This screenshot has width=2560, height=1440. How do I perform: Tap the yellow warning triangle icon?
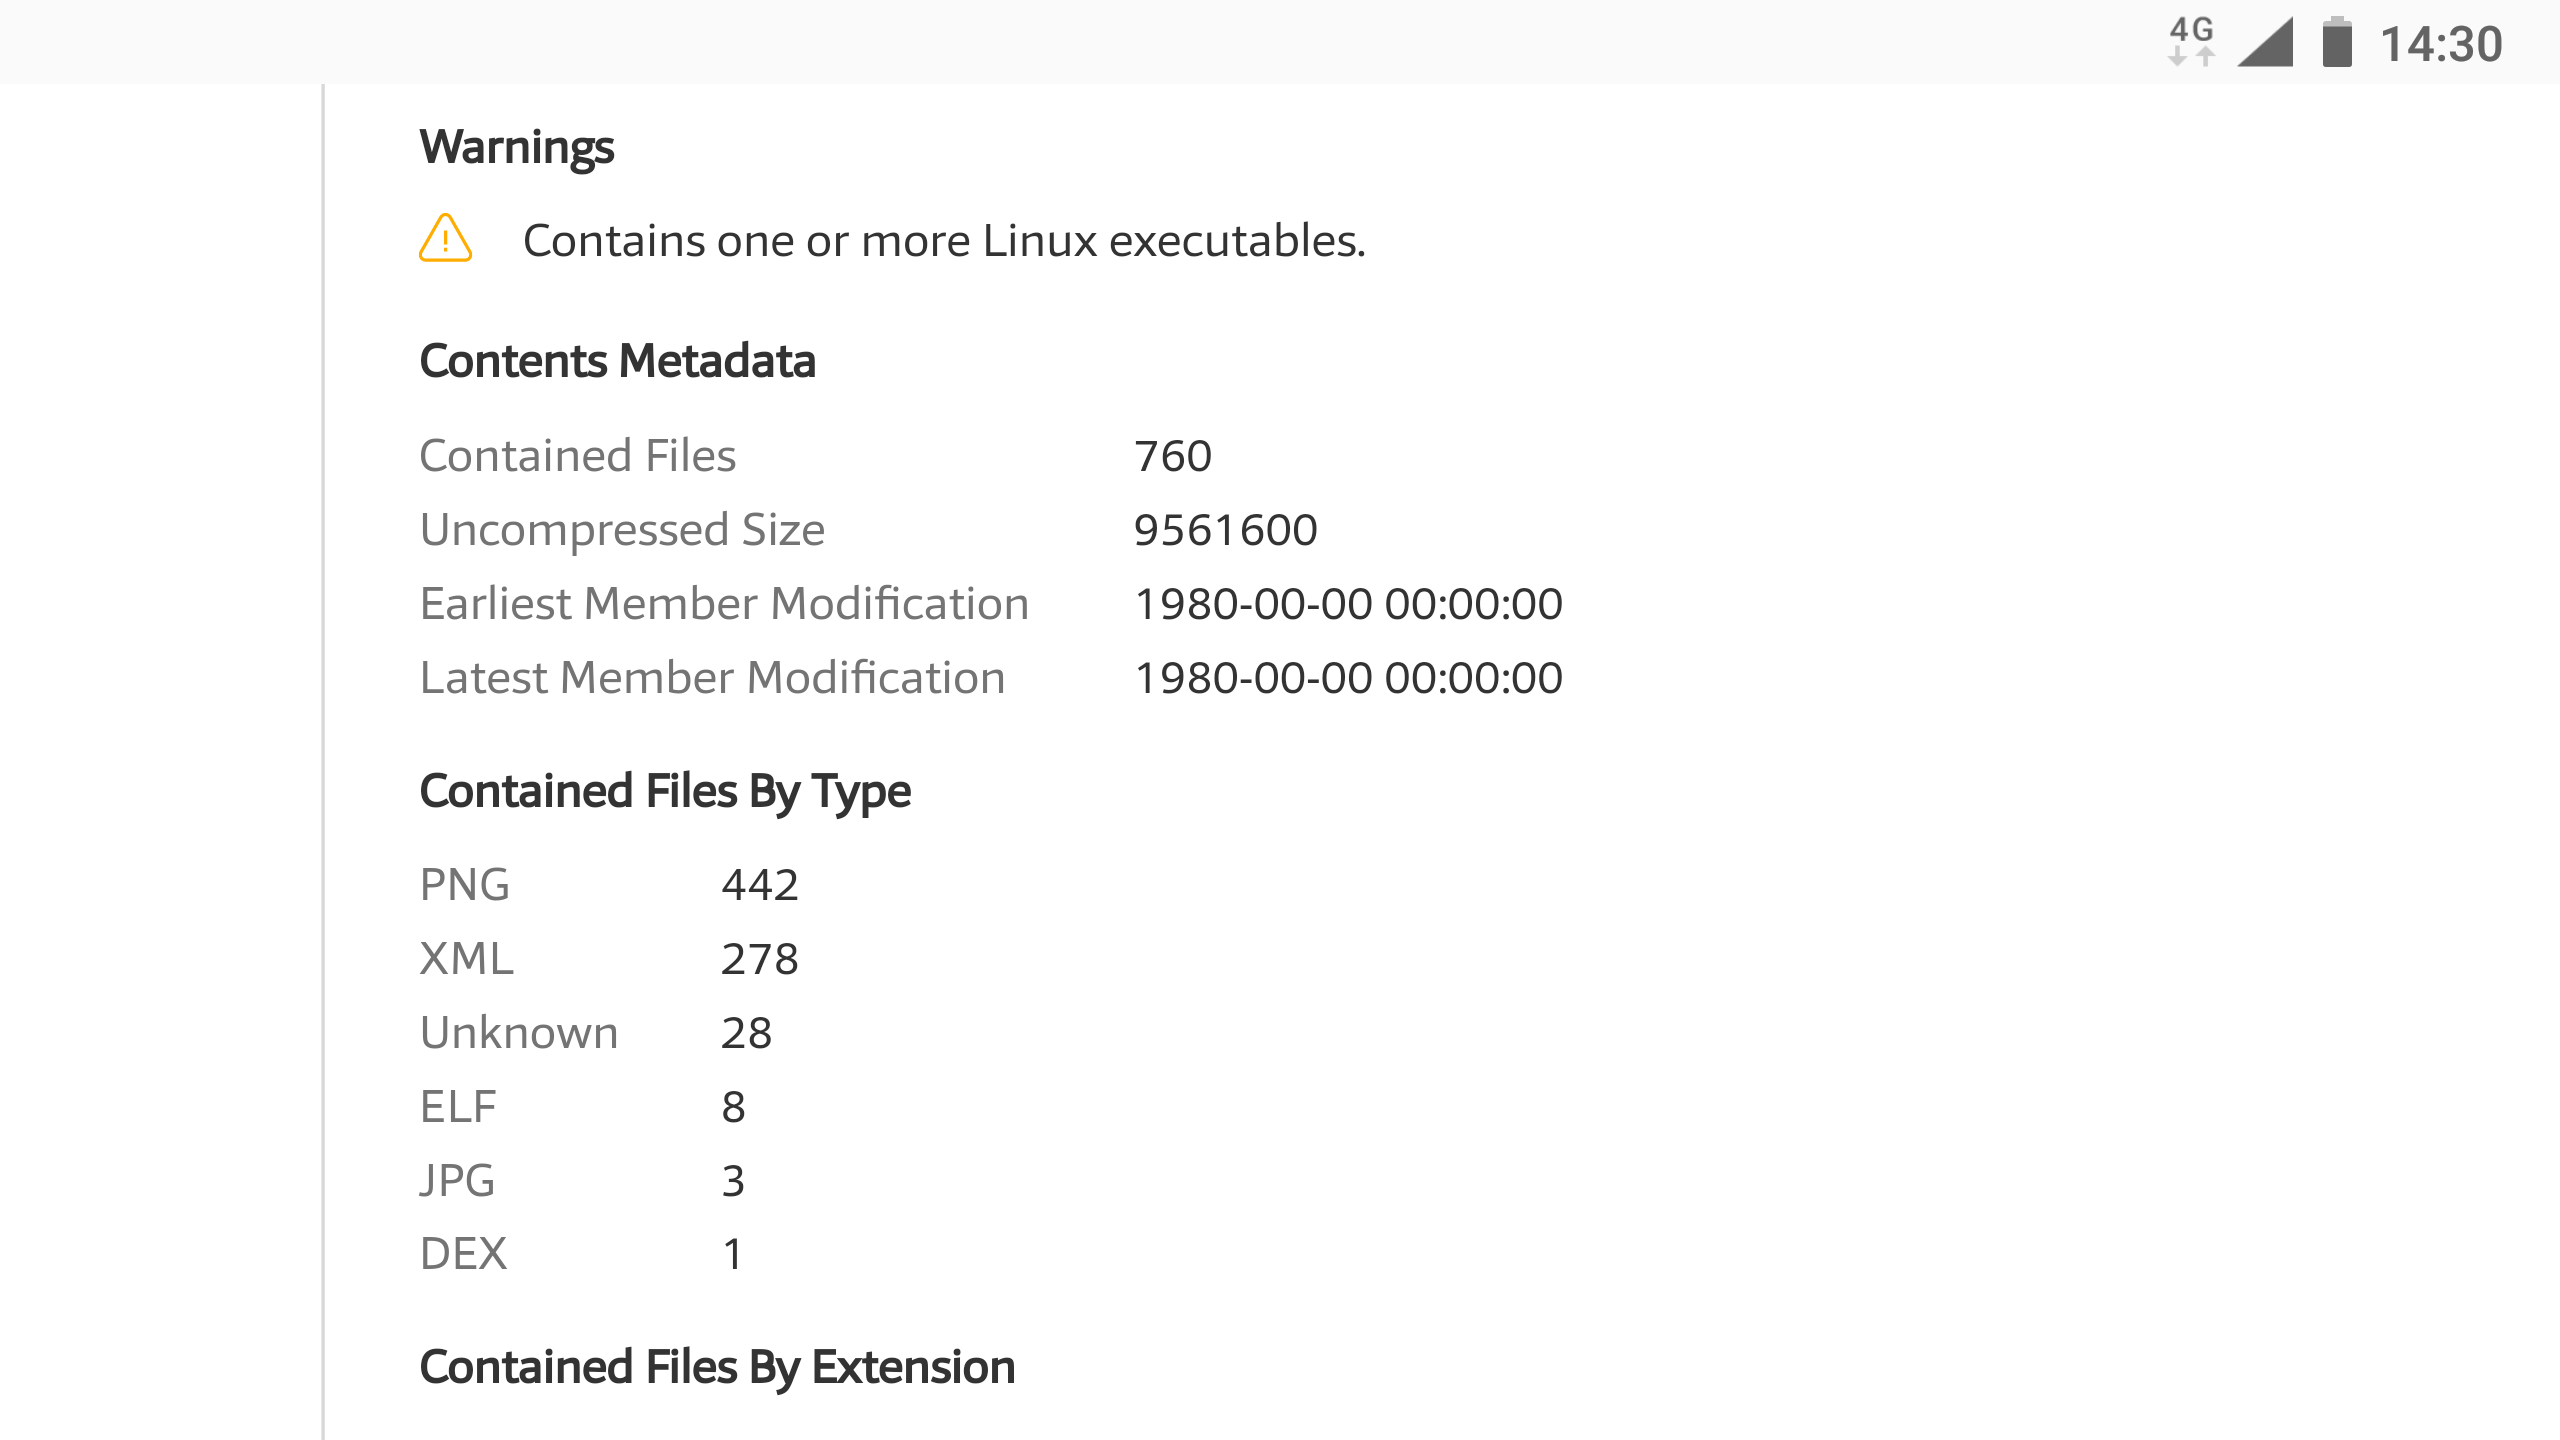[445, 239]
